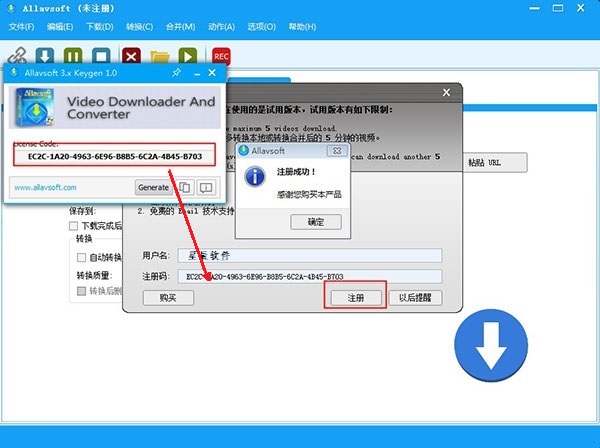This screenshot has height=448, width=600.
Task: Click the blue download toolbar icon
Action: click(x=45, y=56)
